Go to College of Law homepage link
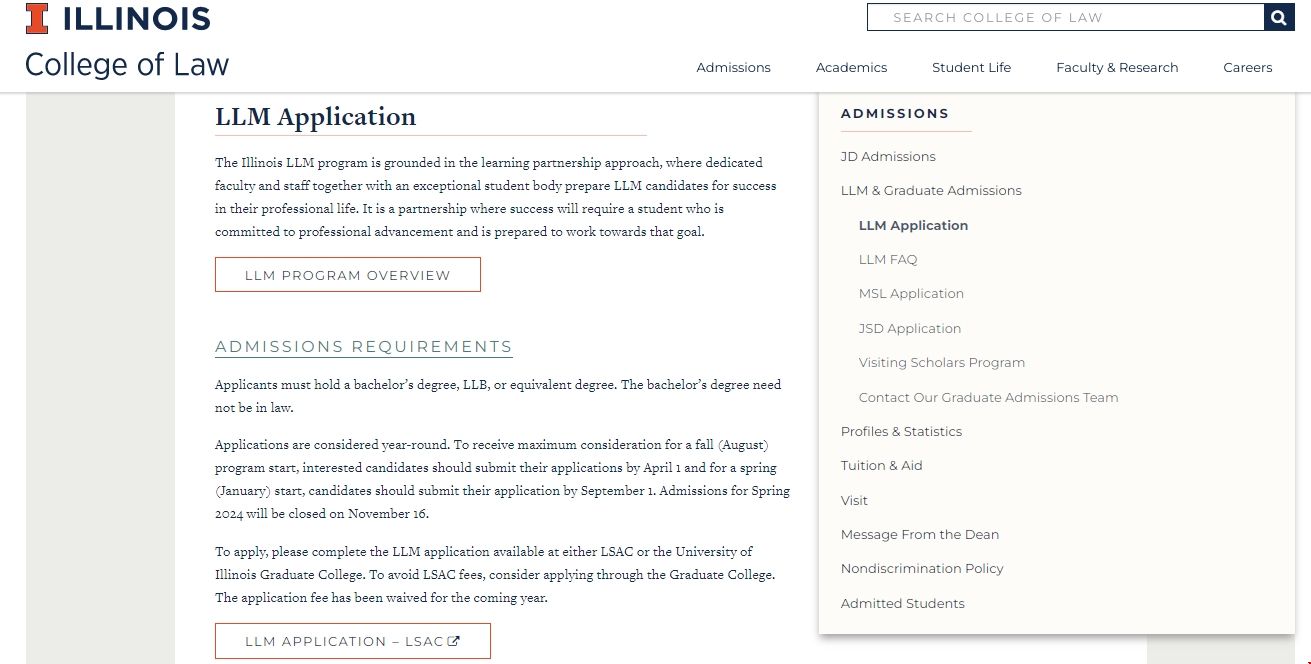The image size is (1311, 664). 126,63
